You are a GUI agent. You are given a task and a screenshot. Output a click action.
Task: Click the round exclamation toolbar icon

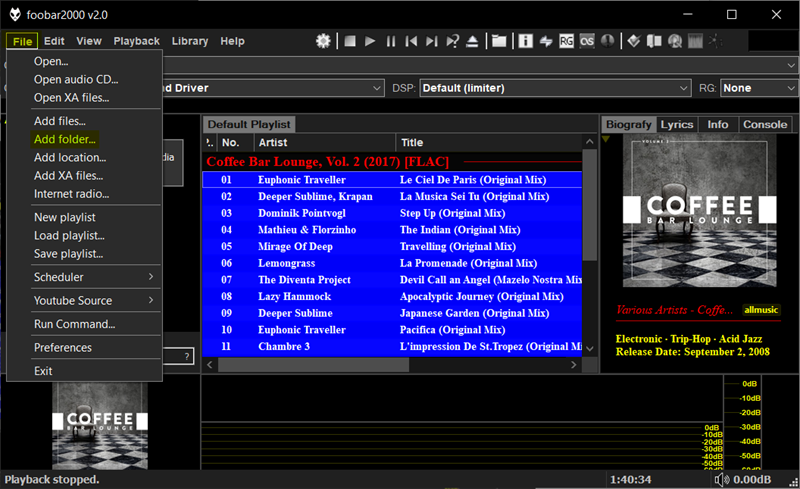point(607,41)
